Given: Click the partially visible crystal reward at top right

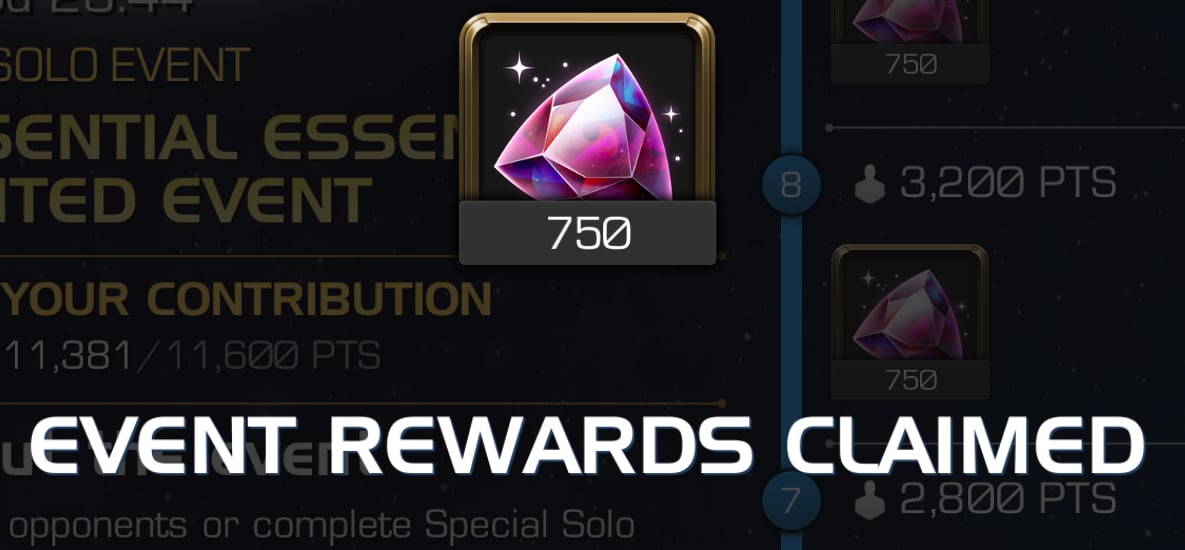Looking at the screenshot, I should coord(910,21).
